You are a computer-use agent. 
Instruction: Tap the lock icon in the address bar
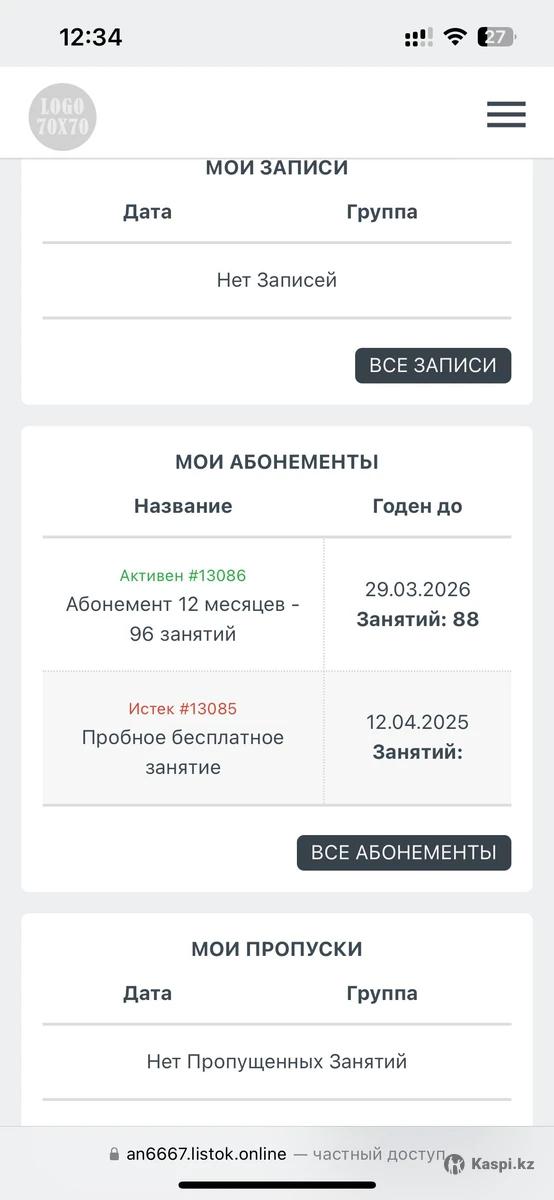(x=114, y=1154)
